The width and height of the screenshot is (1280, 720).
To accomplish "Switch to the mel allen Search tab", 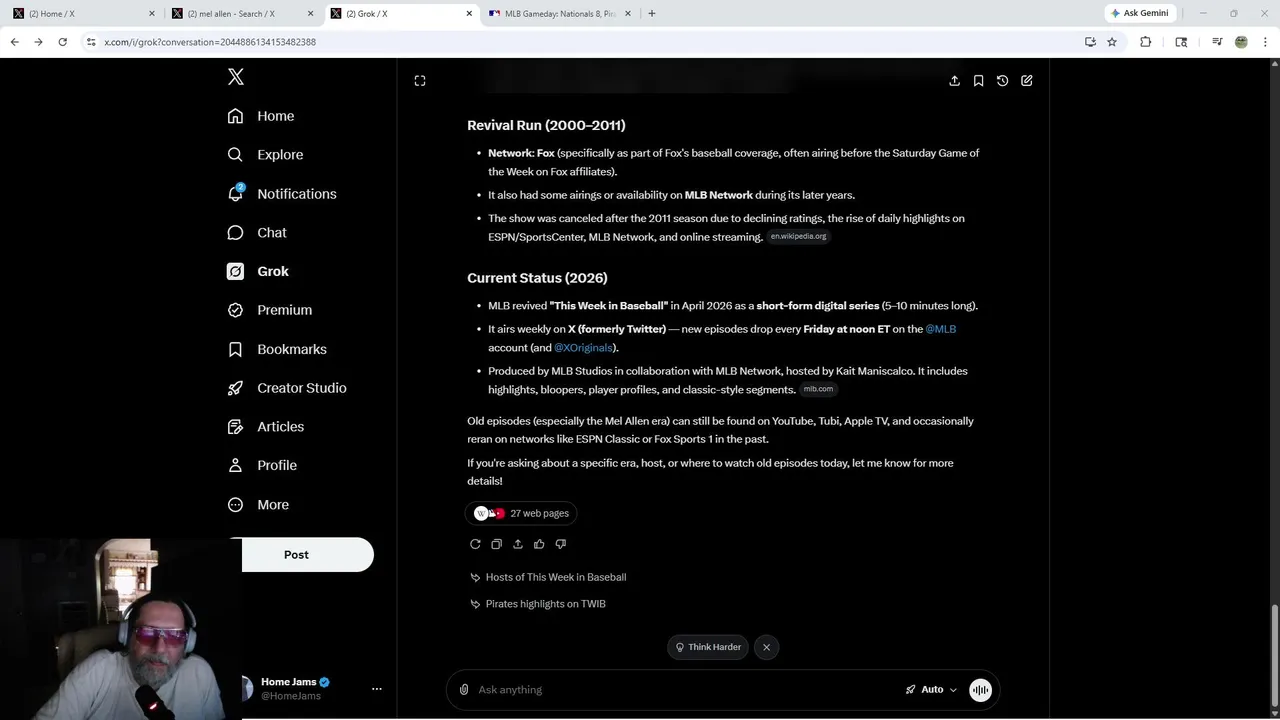I will coord(240,14).
